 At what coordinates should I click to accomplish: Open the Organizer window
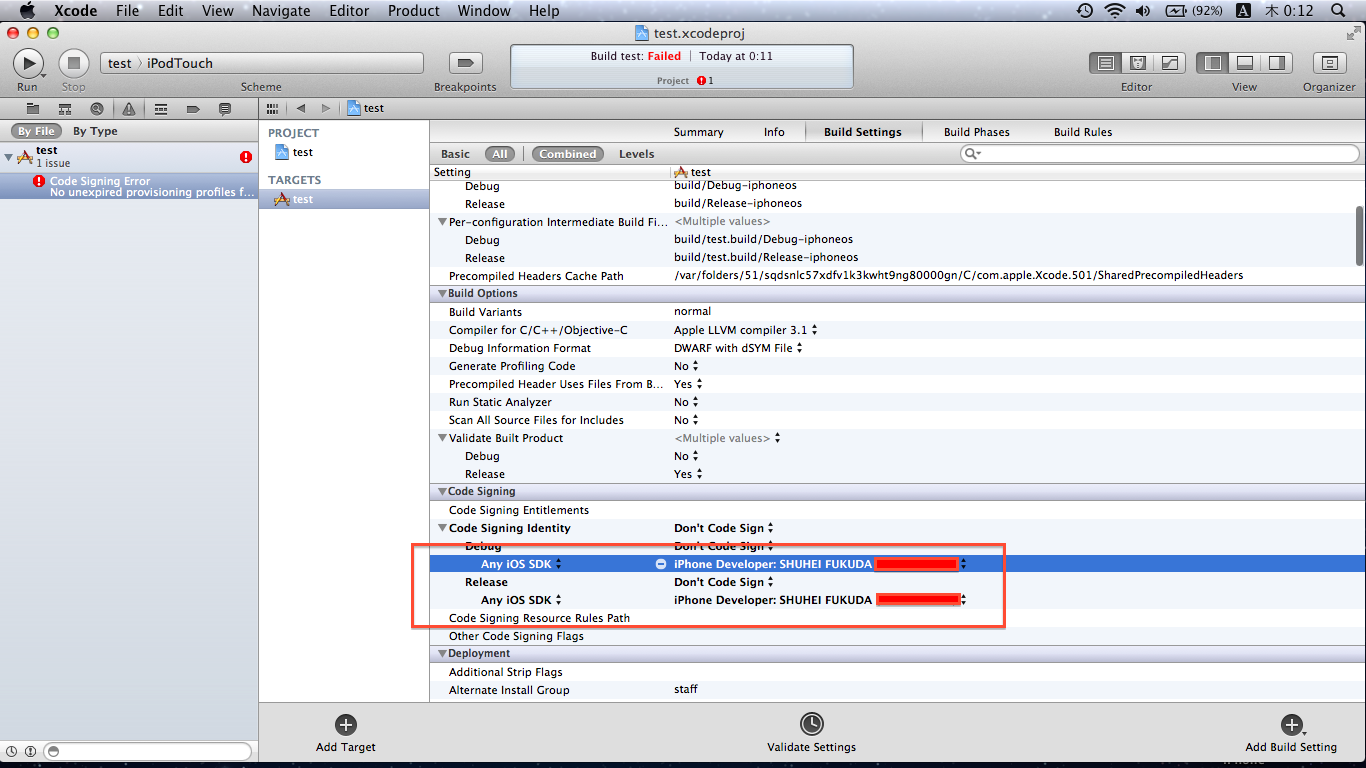1329,63
